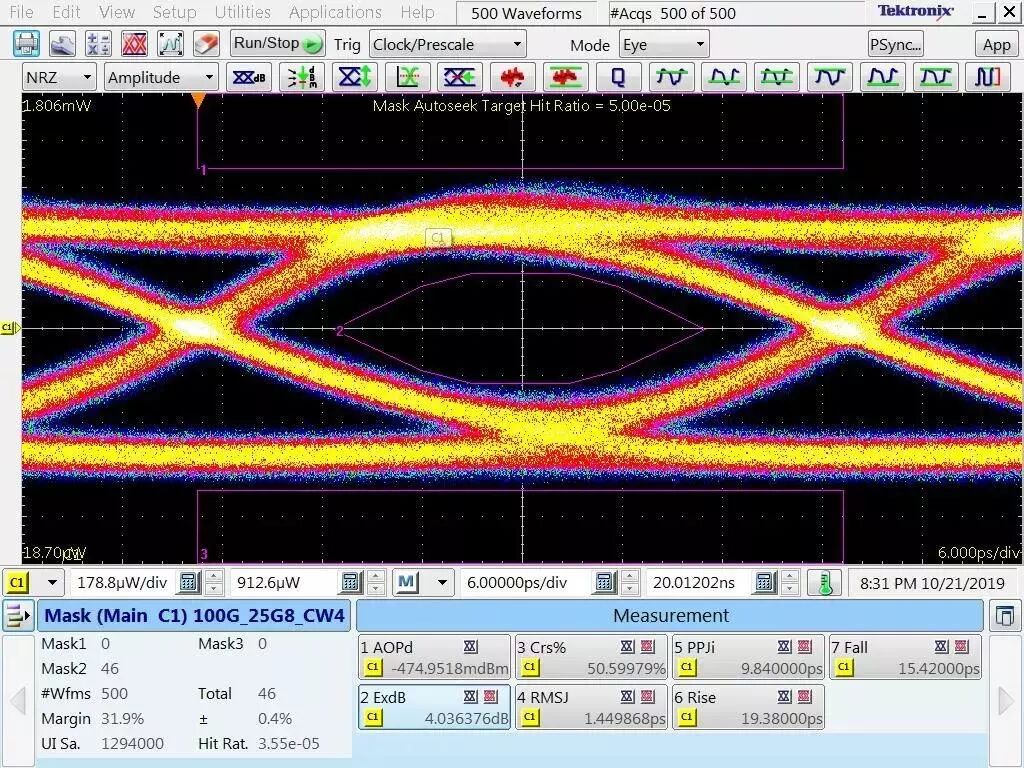This screenshot has width=1024, height=768.
Task: Open the NRZ signal type dropdown
Action: point(59,77)
